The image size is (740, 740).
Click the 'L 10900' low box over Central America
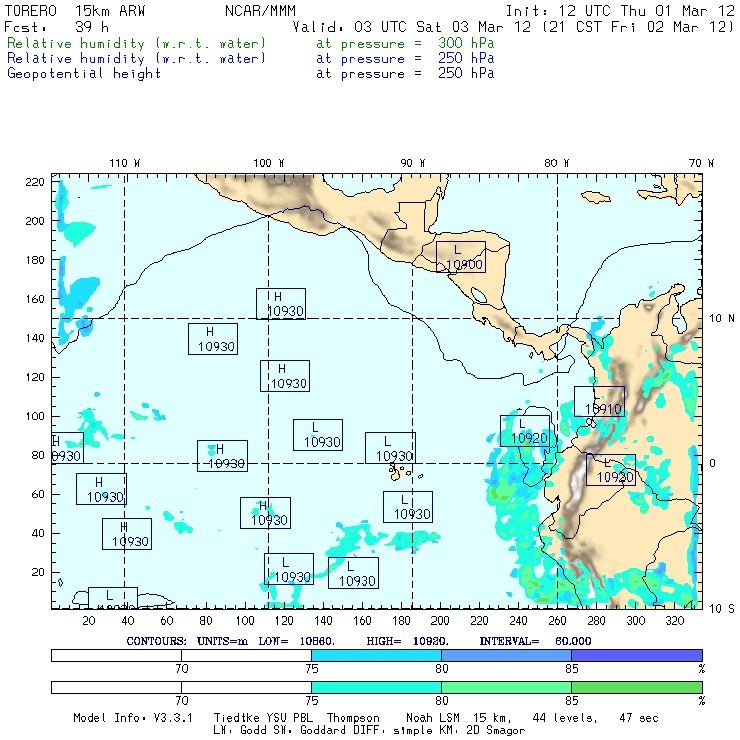tap(461, 257)
